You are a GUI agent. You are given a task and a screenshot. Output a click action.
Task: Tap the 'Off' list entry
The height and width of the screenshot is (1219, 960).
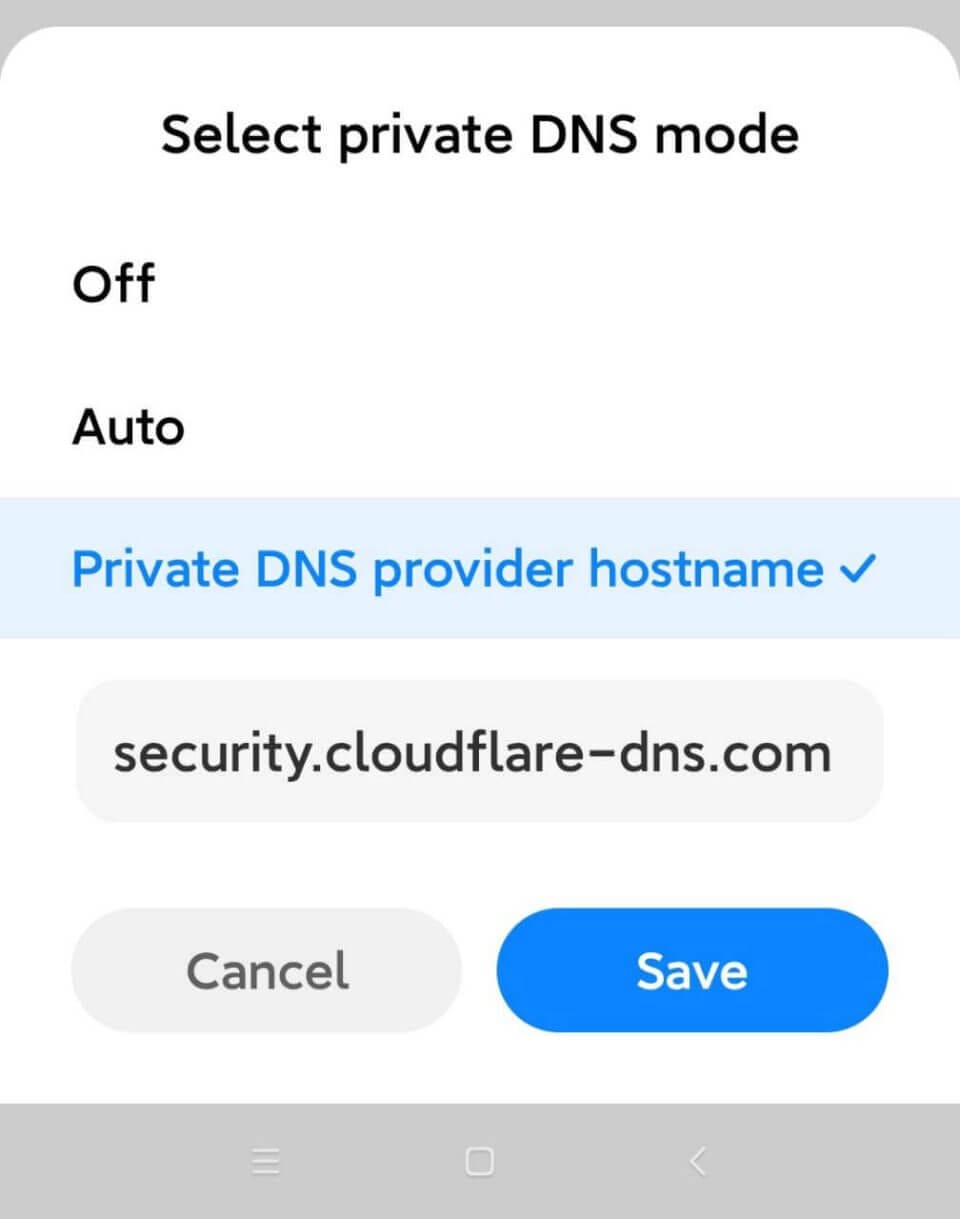coord(114,284)
